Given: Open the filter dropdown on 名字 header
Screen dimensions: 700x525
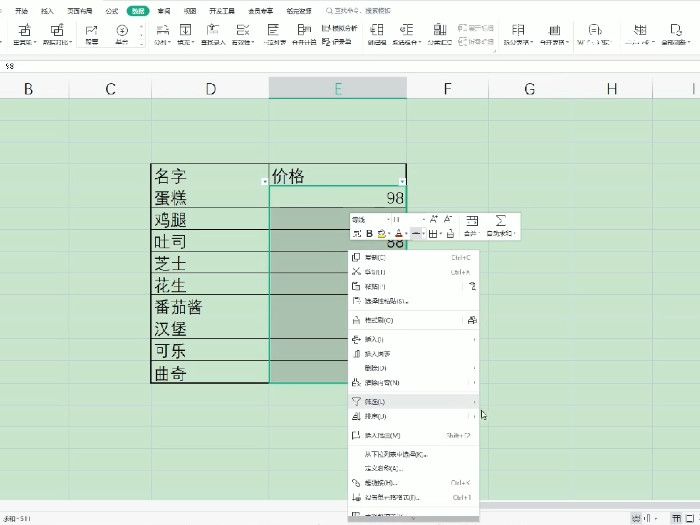Looking at the screenshot, I should [264, 181].
